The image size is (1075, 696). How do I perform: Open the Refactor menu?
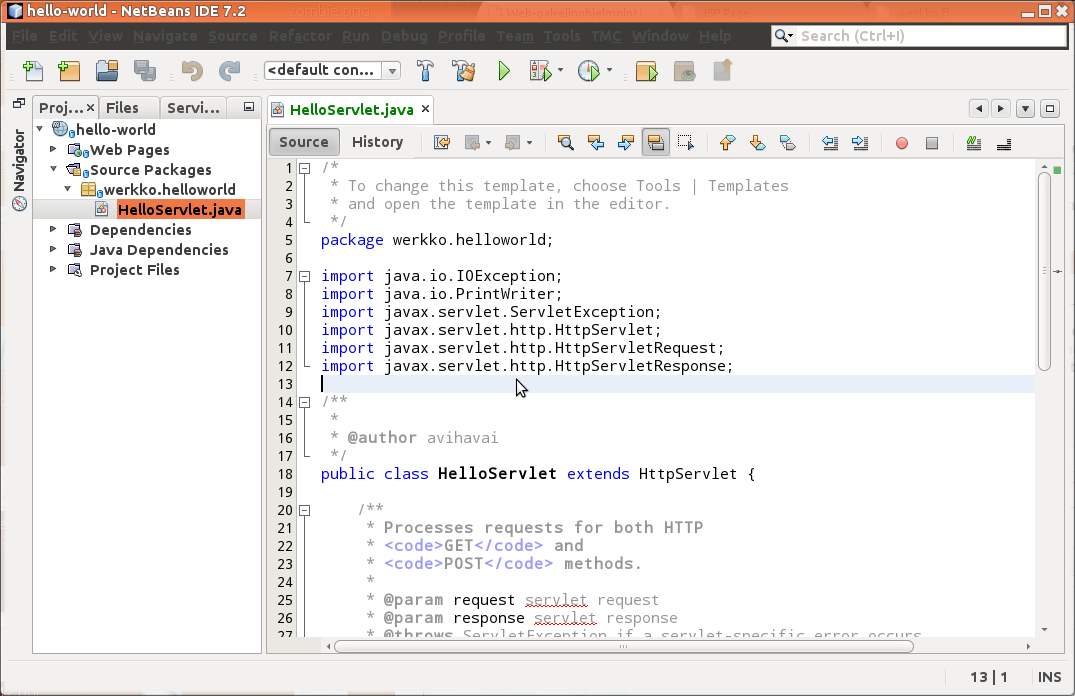(x=300, y=36)
